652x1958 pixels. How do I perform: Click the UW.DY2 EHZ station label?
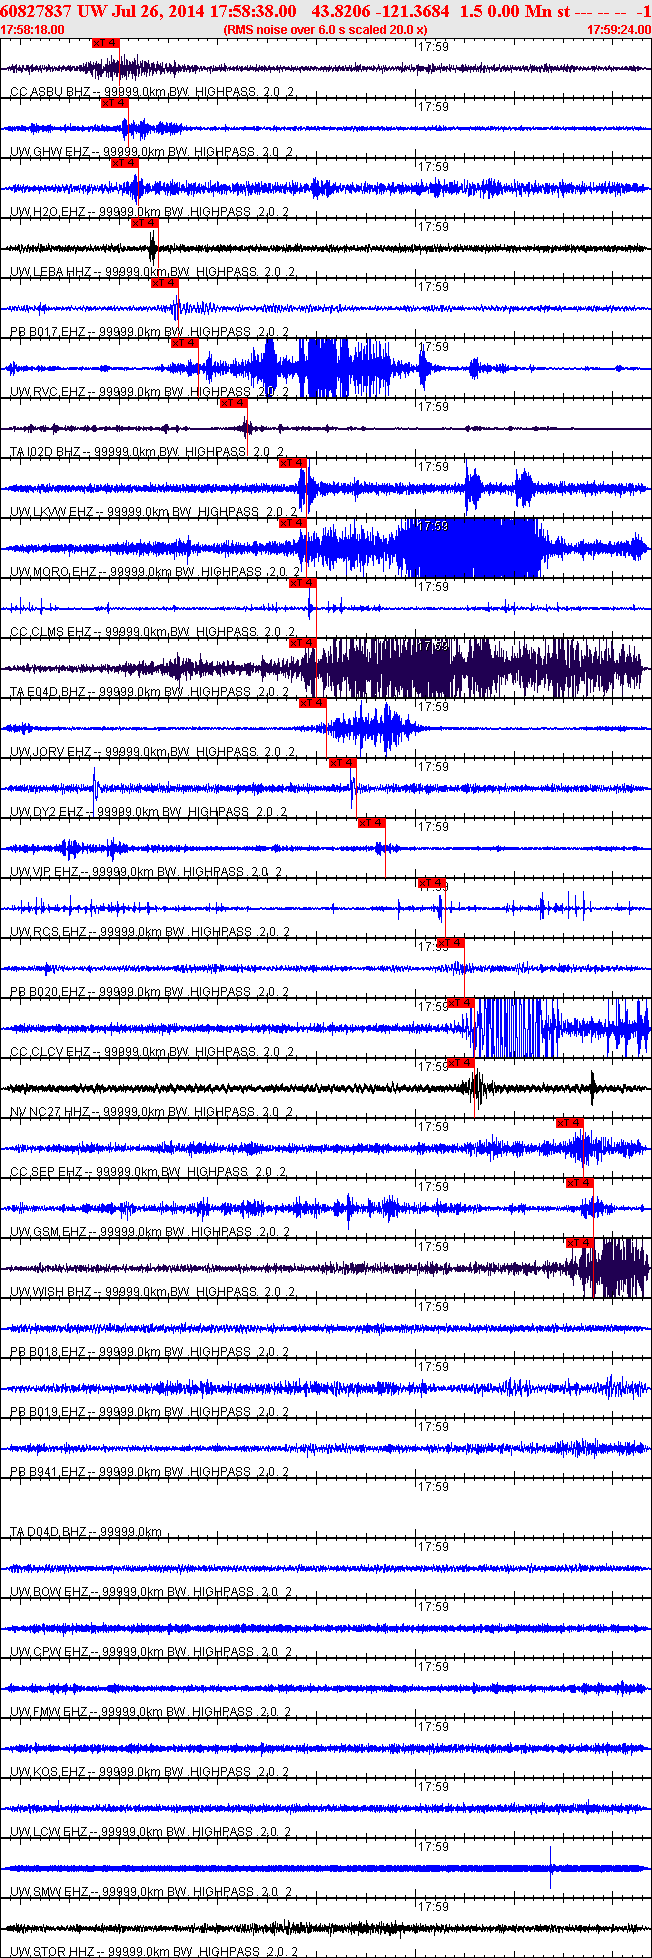point(147,812)
